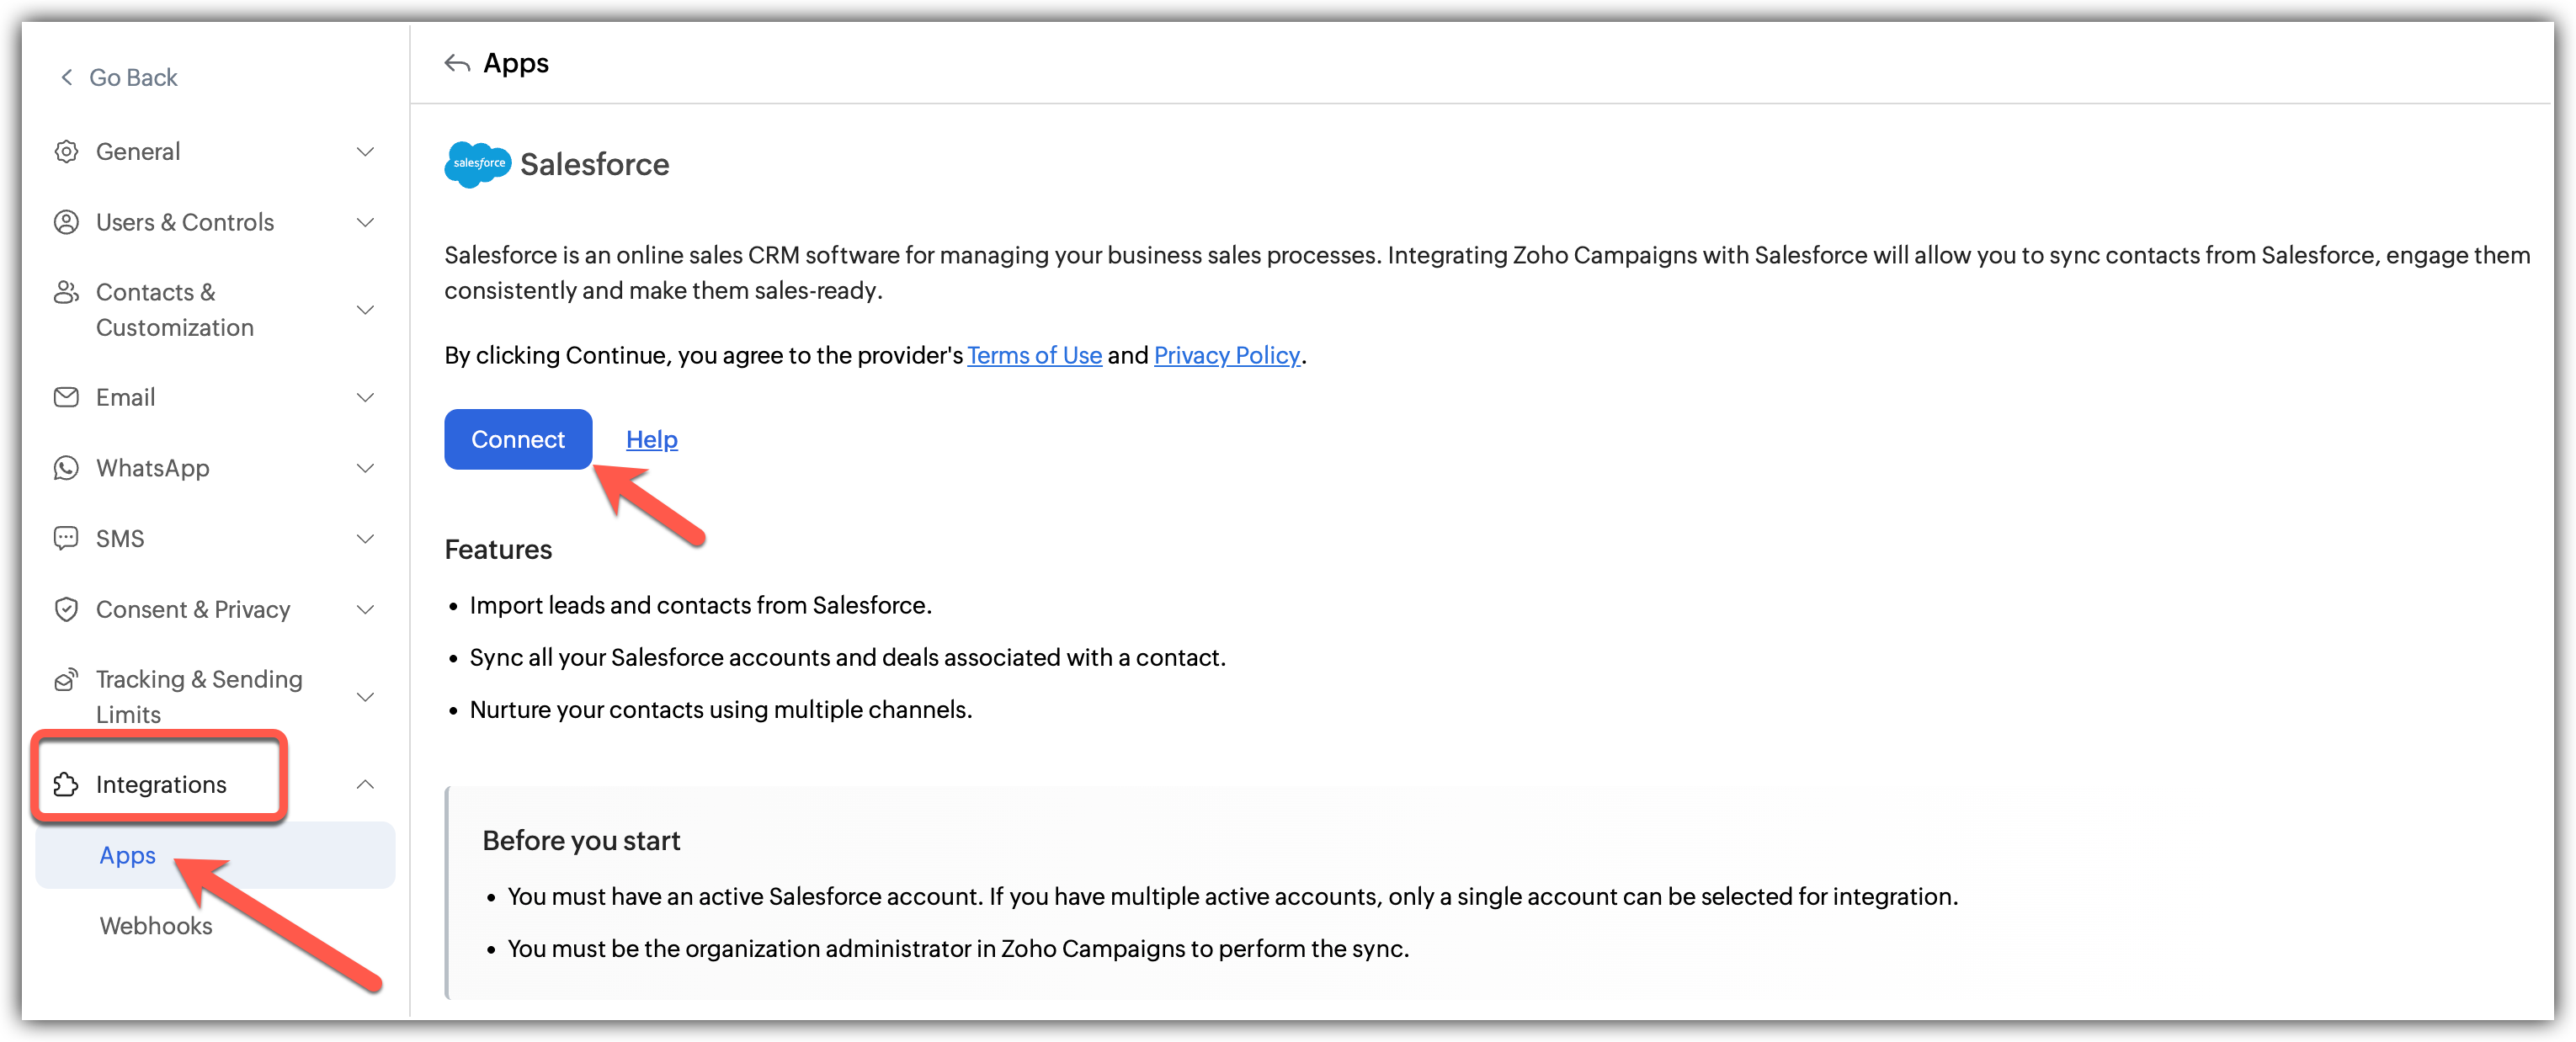
Task: Click the Email envelope icon
Action: pyautogui.click(x=66, y=397)
